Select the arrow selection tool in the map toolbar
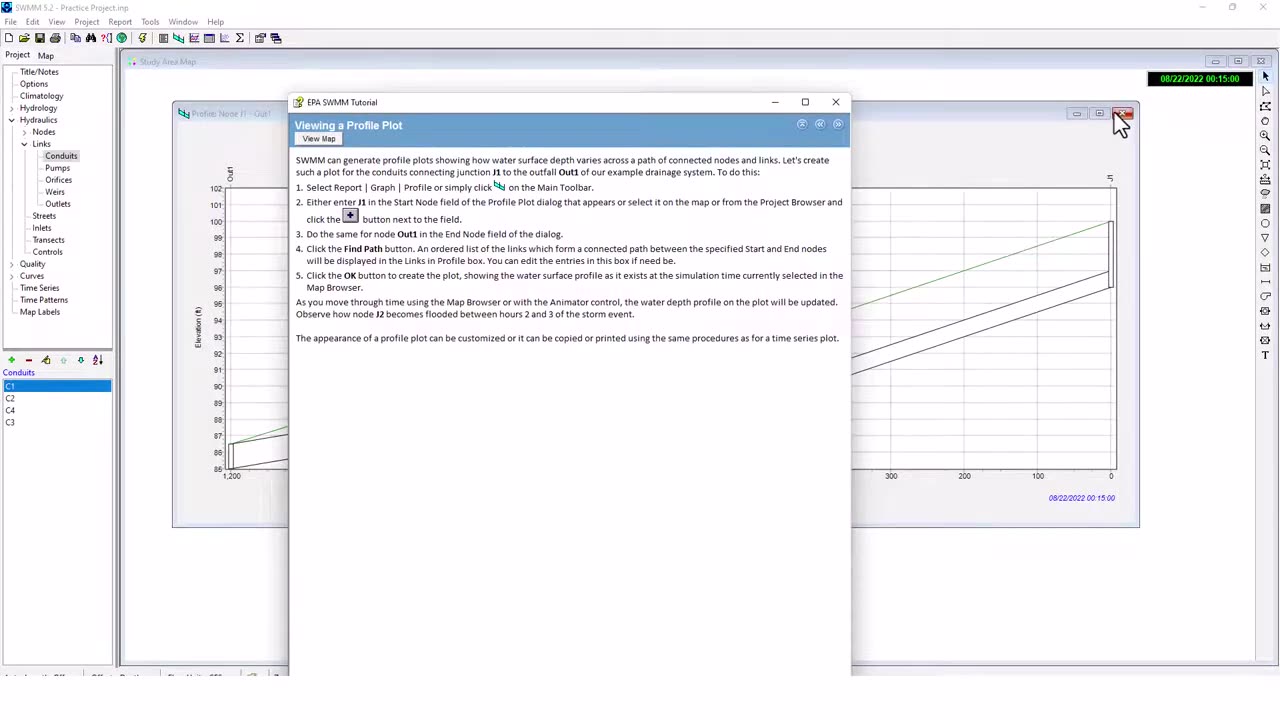Screen dimensions: 1280x720 coord(1265,76)
